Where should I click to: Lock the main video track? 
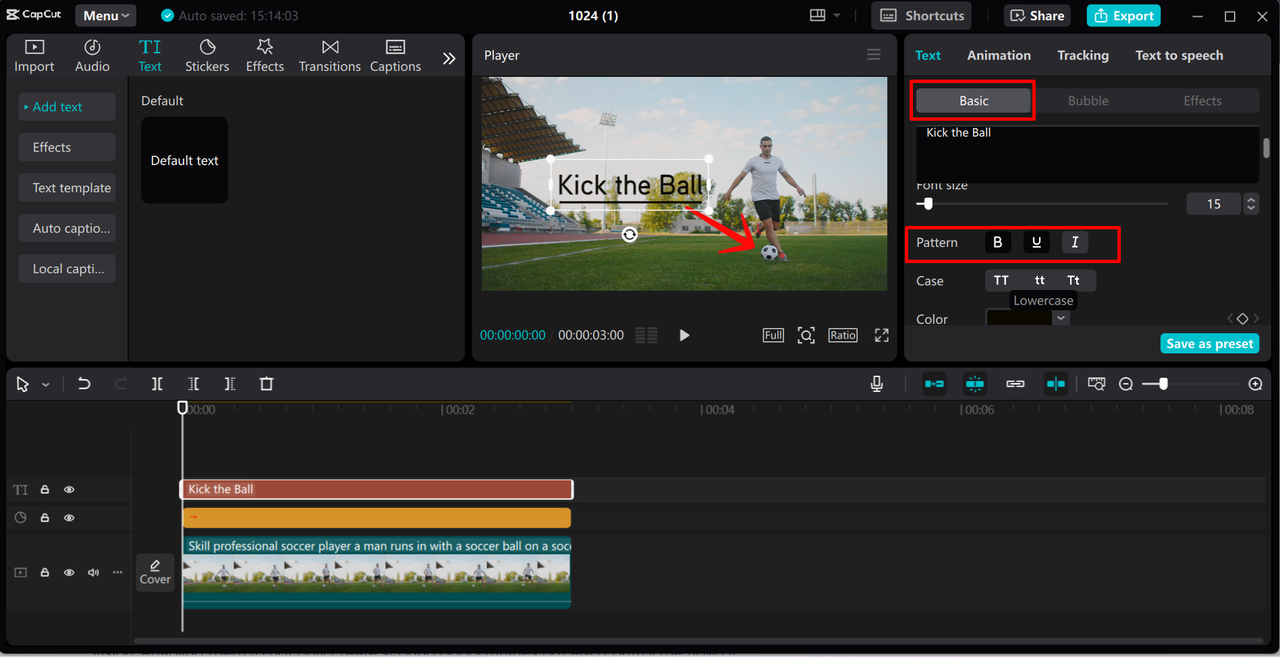pyautogui.click(x=45, y=573)
